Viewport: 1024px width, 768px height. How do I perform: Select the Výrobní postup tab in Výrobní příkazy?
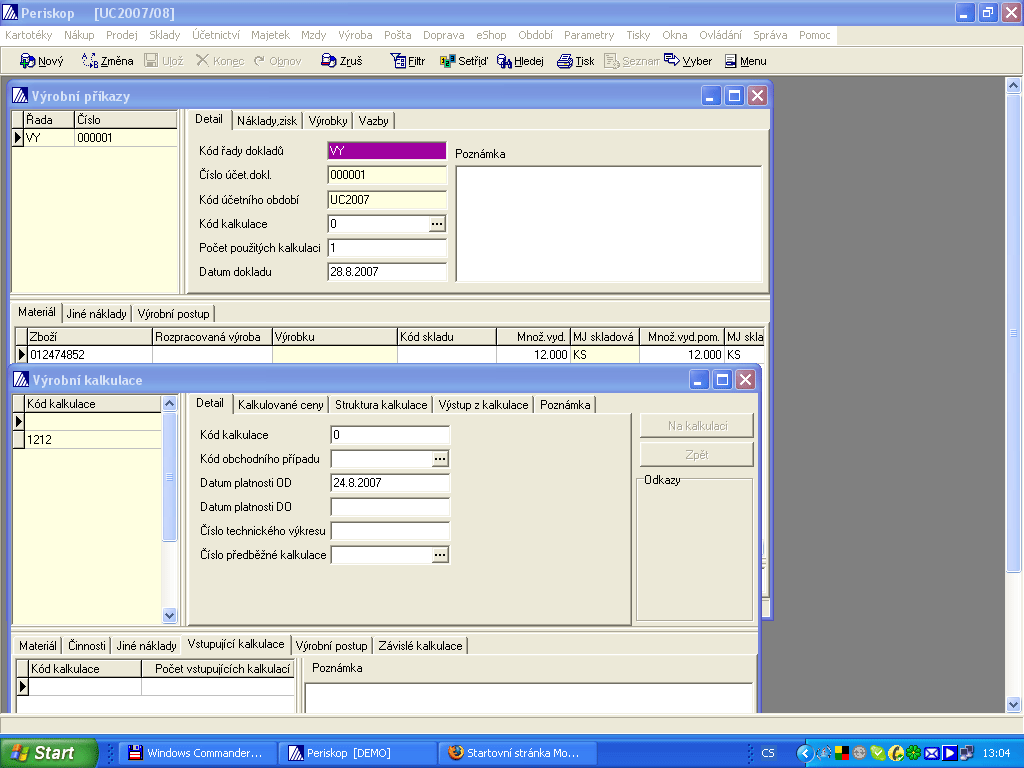tap(174, 314)
